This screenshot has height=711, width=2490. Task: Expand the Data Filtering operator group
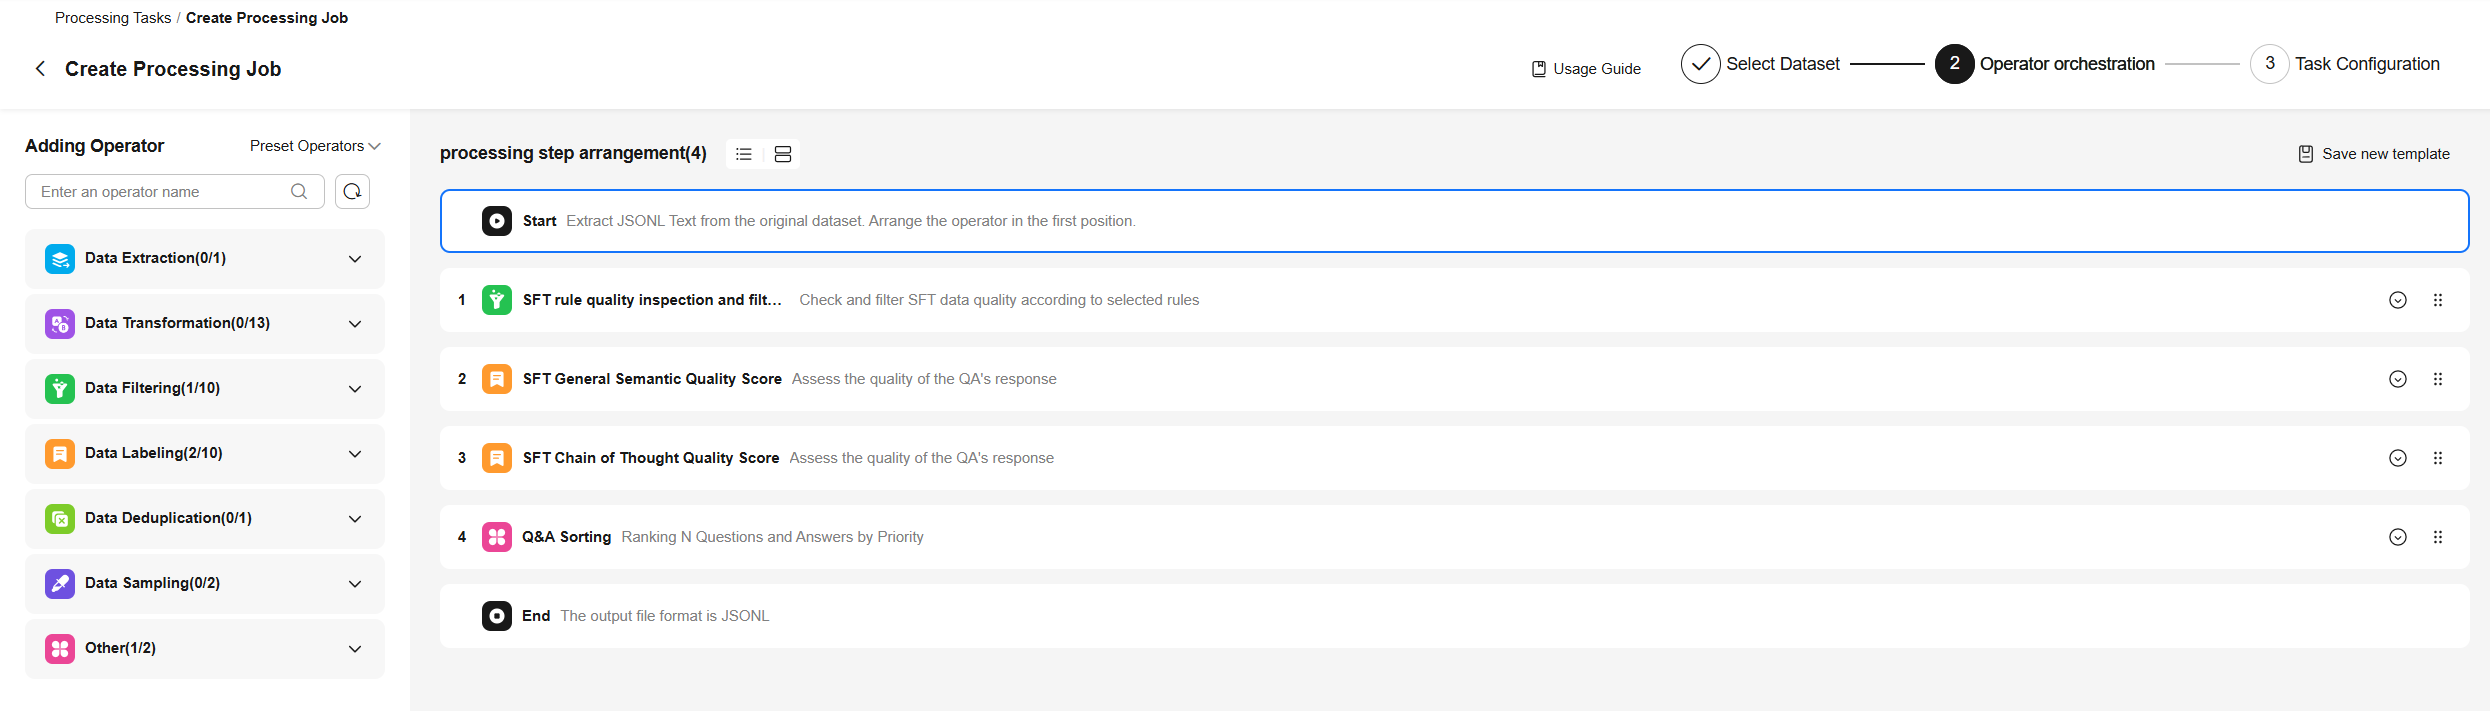355,389
